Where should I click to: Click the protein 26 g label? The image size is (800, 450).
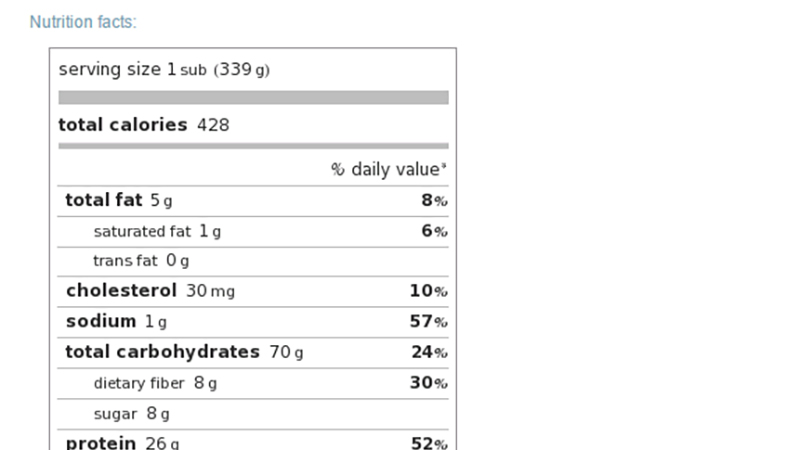pyautogui.click(x=122, y=442)
